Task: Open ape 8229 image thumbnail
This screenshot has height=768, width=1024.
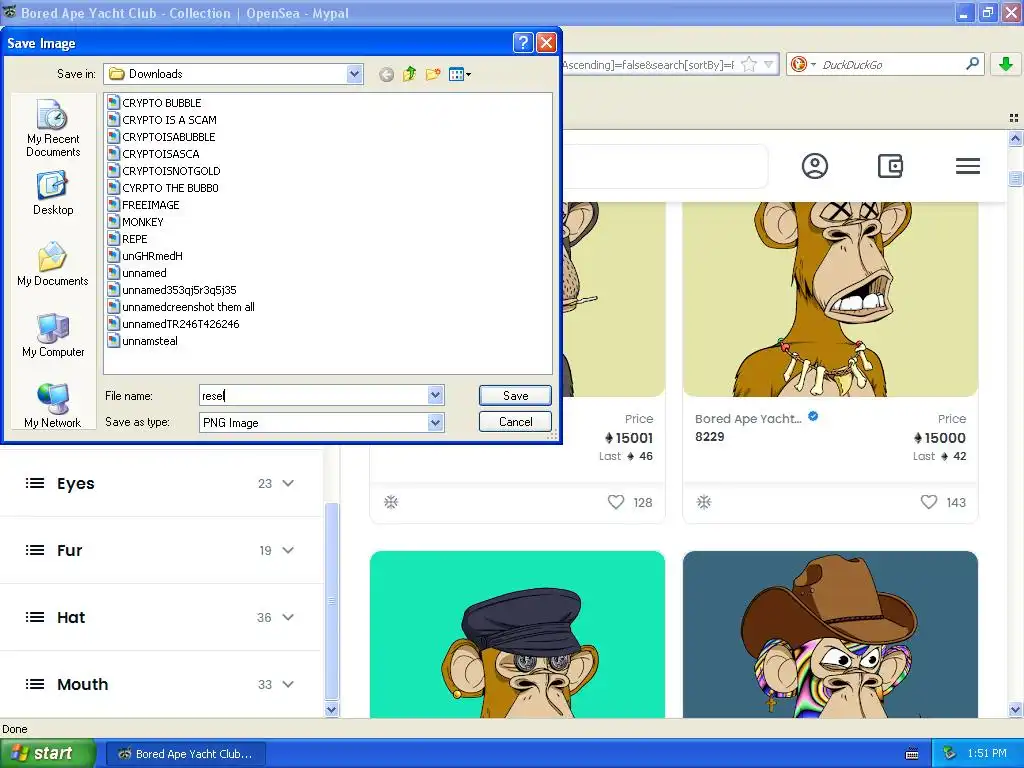Action: [830, 299]
